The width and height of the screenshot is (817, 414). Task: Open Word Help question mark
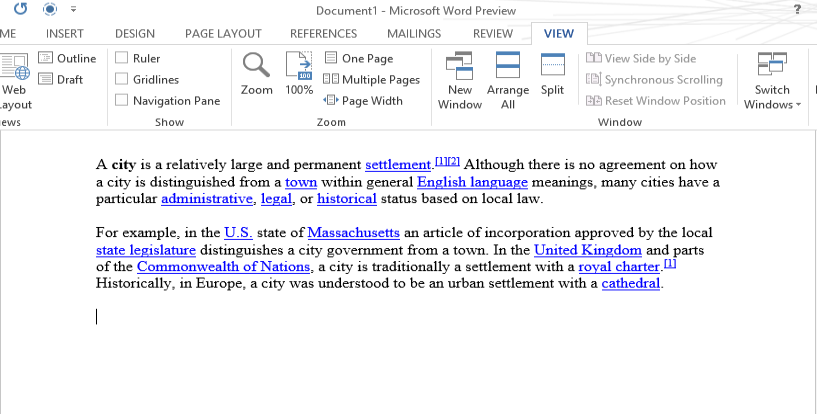[x=798, y=9]
